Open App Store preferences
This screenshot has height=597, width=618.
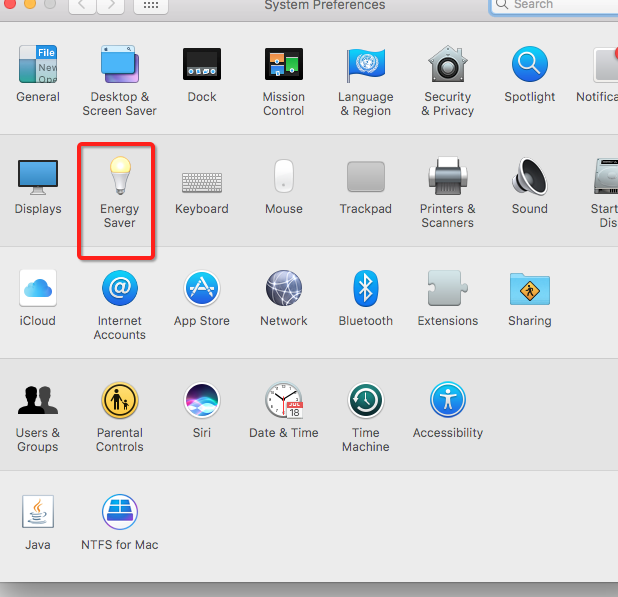pos(202,298)
